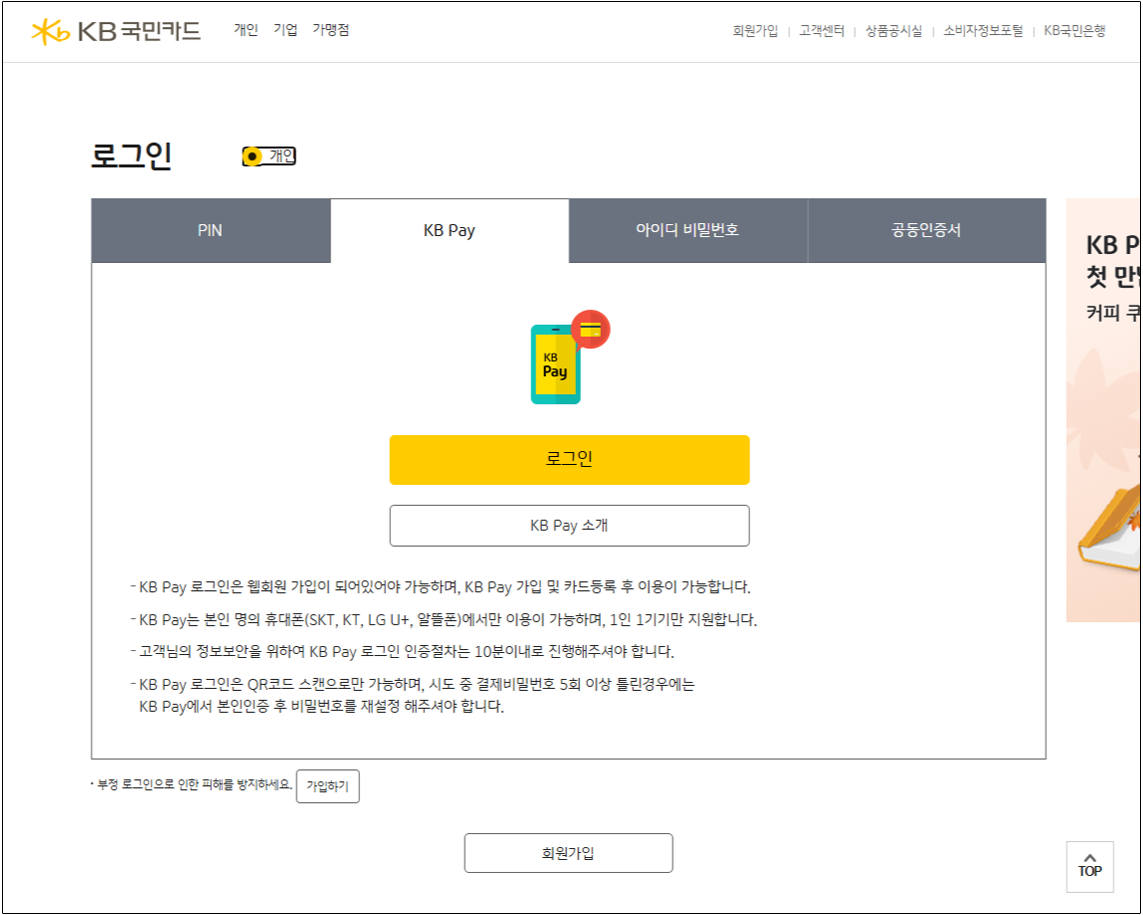Open the 개인 menu in header

click(x=246, y=30)
